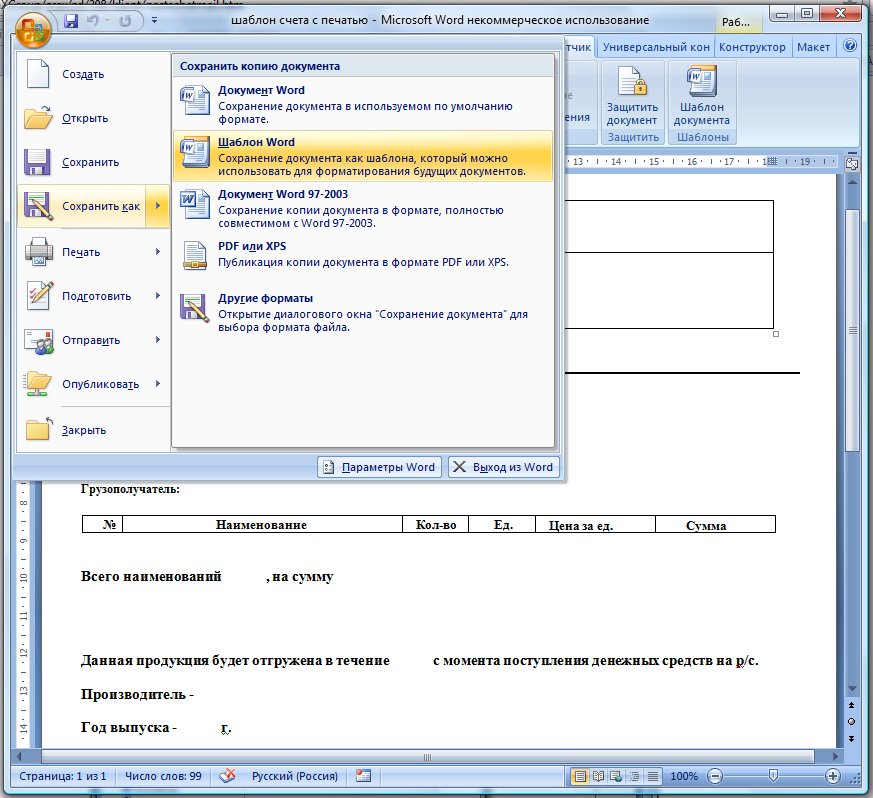
Task: Click the Выход из Word button
Action: point(503,467)
